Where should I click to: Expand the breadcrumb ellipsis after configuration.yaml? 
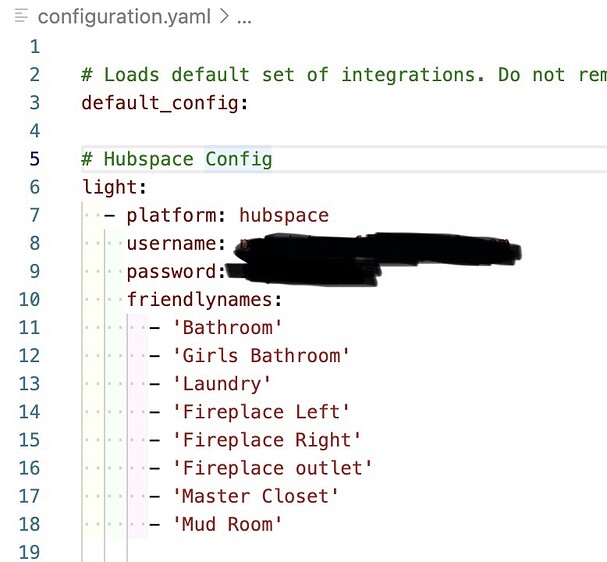(242, 18)
